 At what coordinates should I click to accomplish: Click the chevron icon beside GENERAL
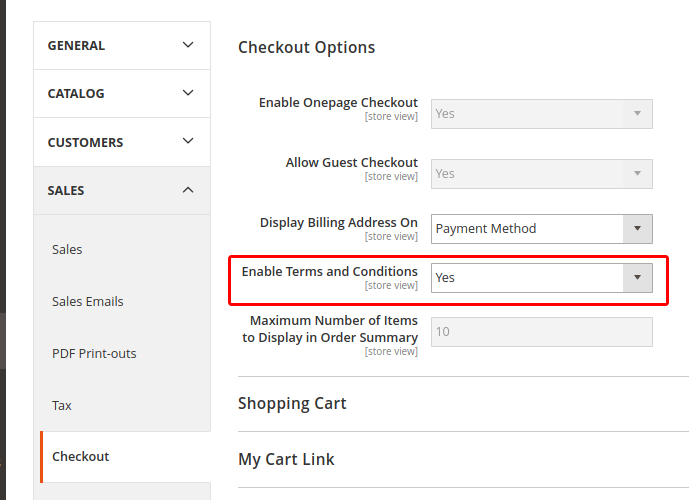[x=188, y=45]
